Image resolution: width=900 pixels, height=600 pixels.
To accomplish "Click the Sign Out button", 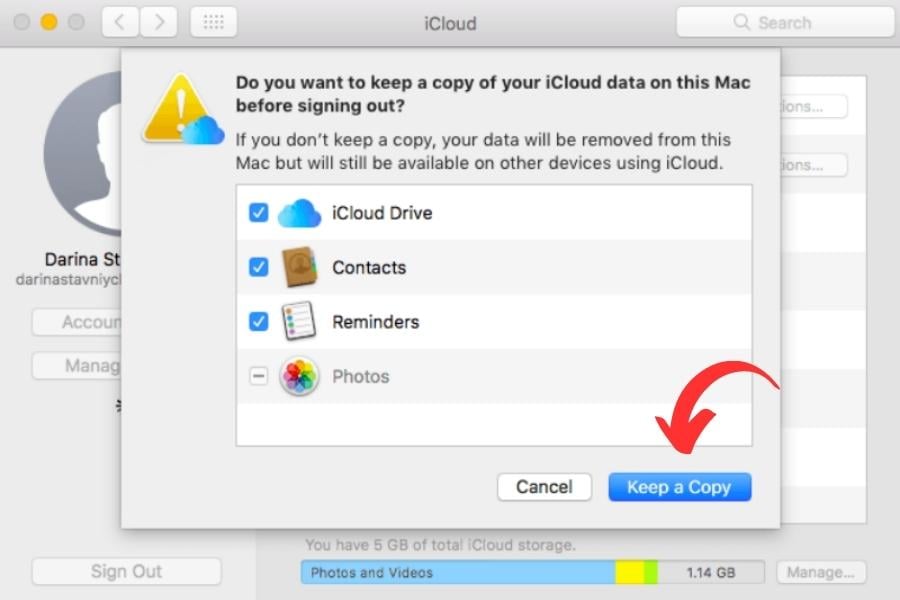I will [x=126, y=571].
